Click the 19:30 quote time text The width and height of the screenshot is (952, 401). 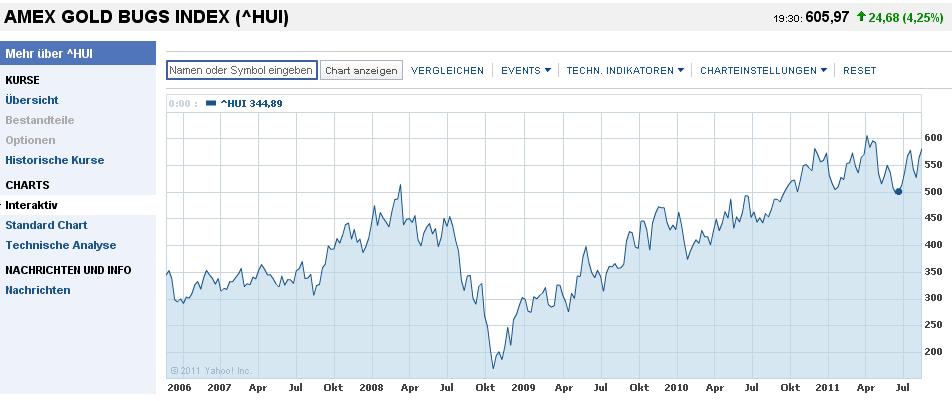(x=788, y=19)
